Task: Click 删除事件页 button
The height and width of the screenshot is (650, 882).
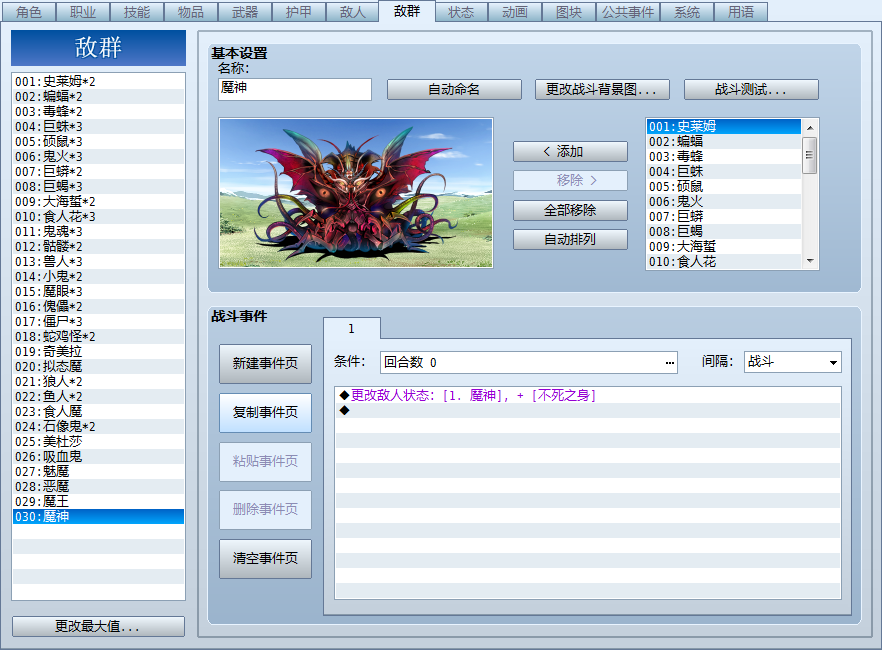Action: click(265, 509)
